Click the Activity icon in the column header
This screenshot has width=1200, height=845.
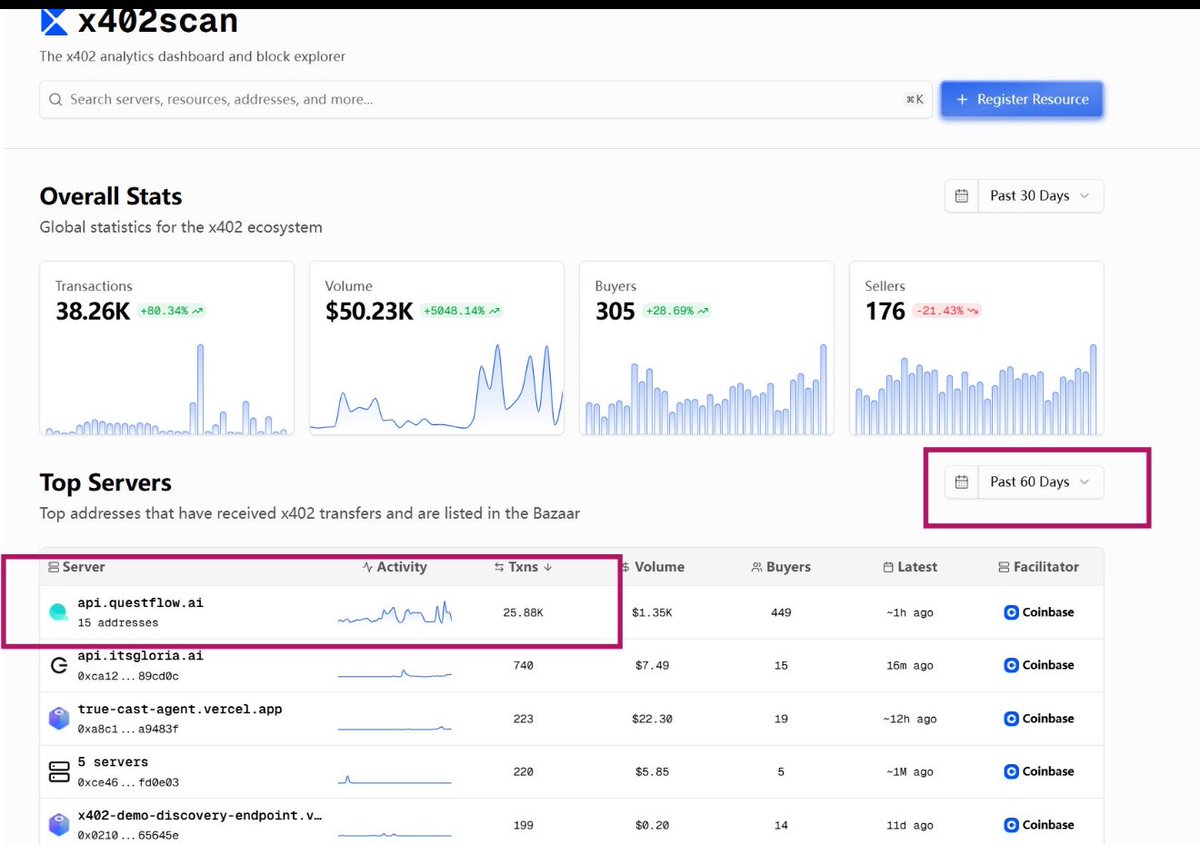[x=366, y=567]
